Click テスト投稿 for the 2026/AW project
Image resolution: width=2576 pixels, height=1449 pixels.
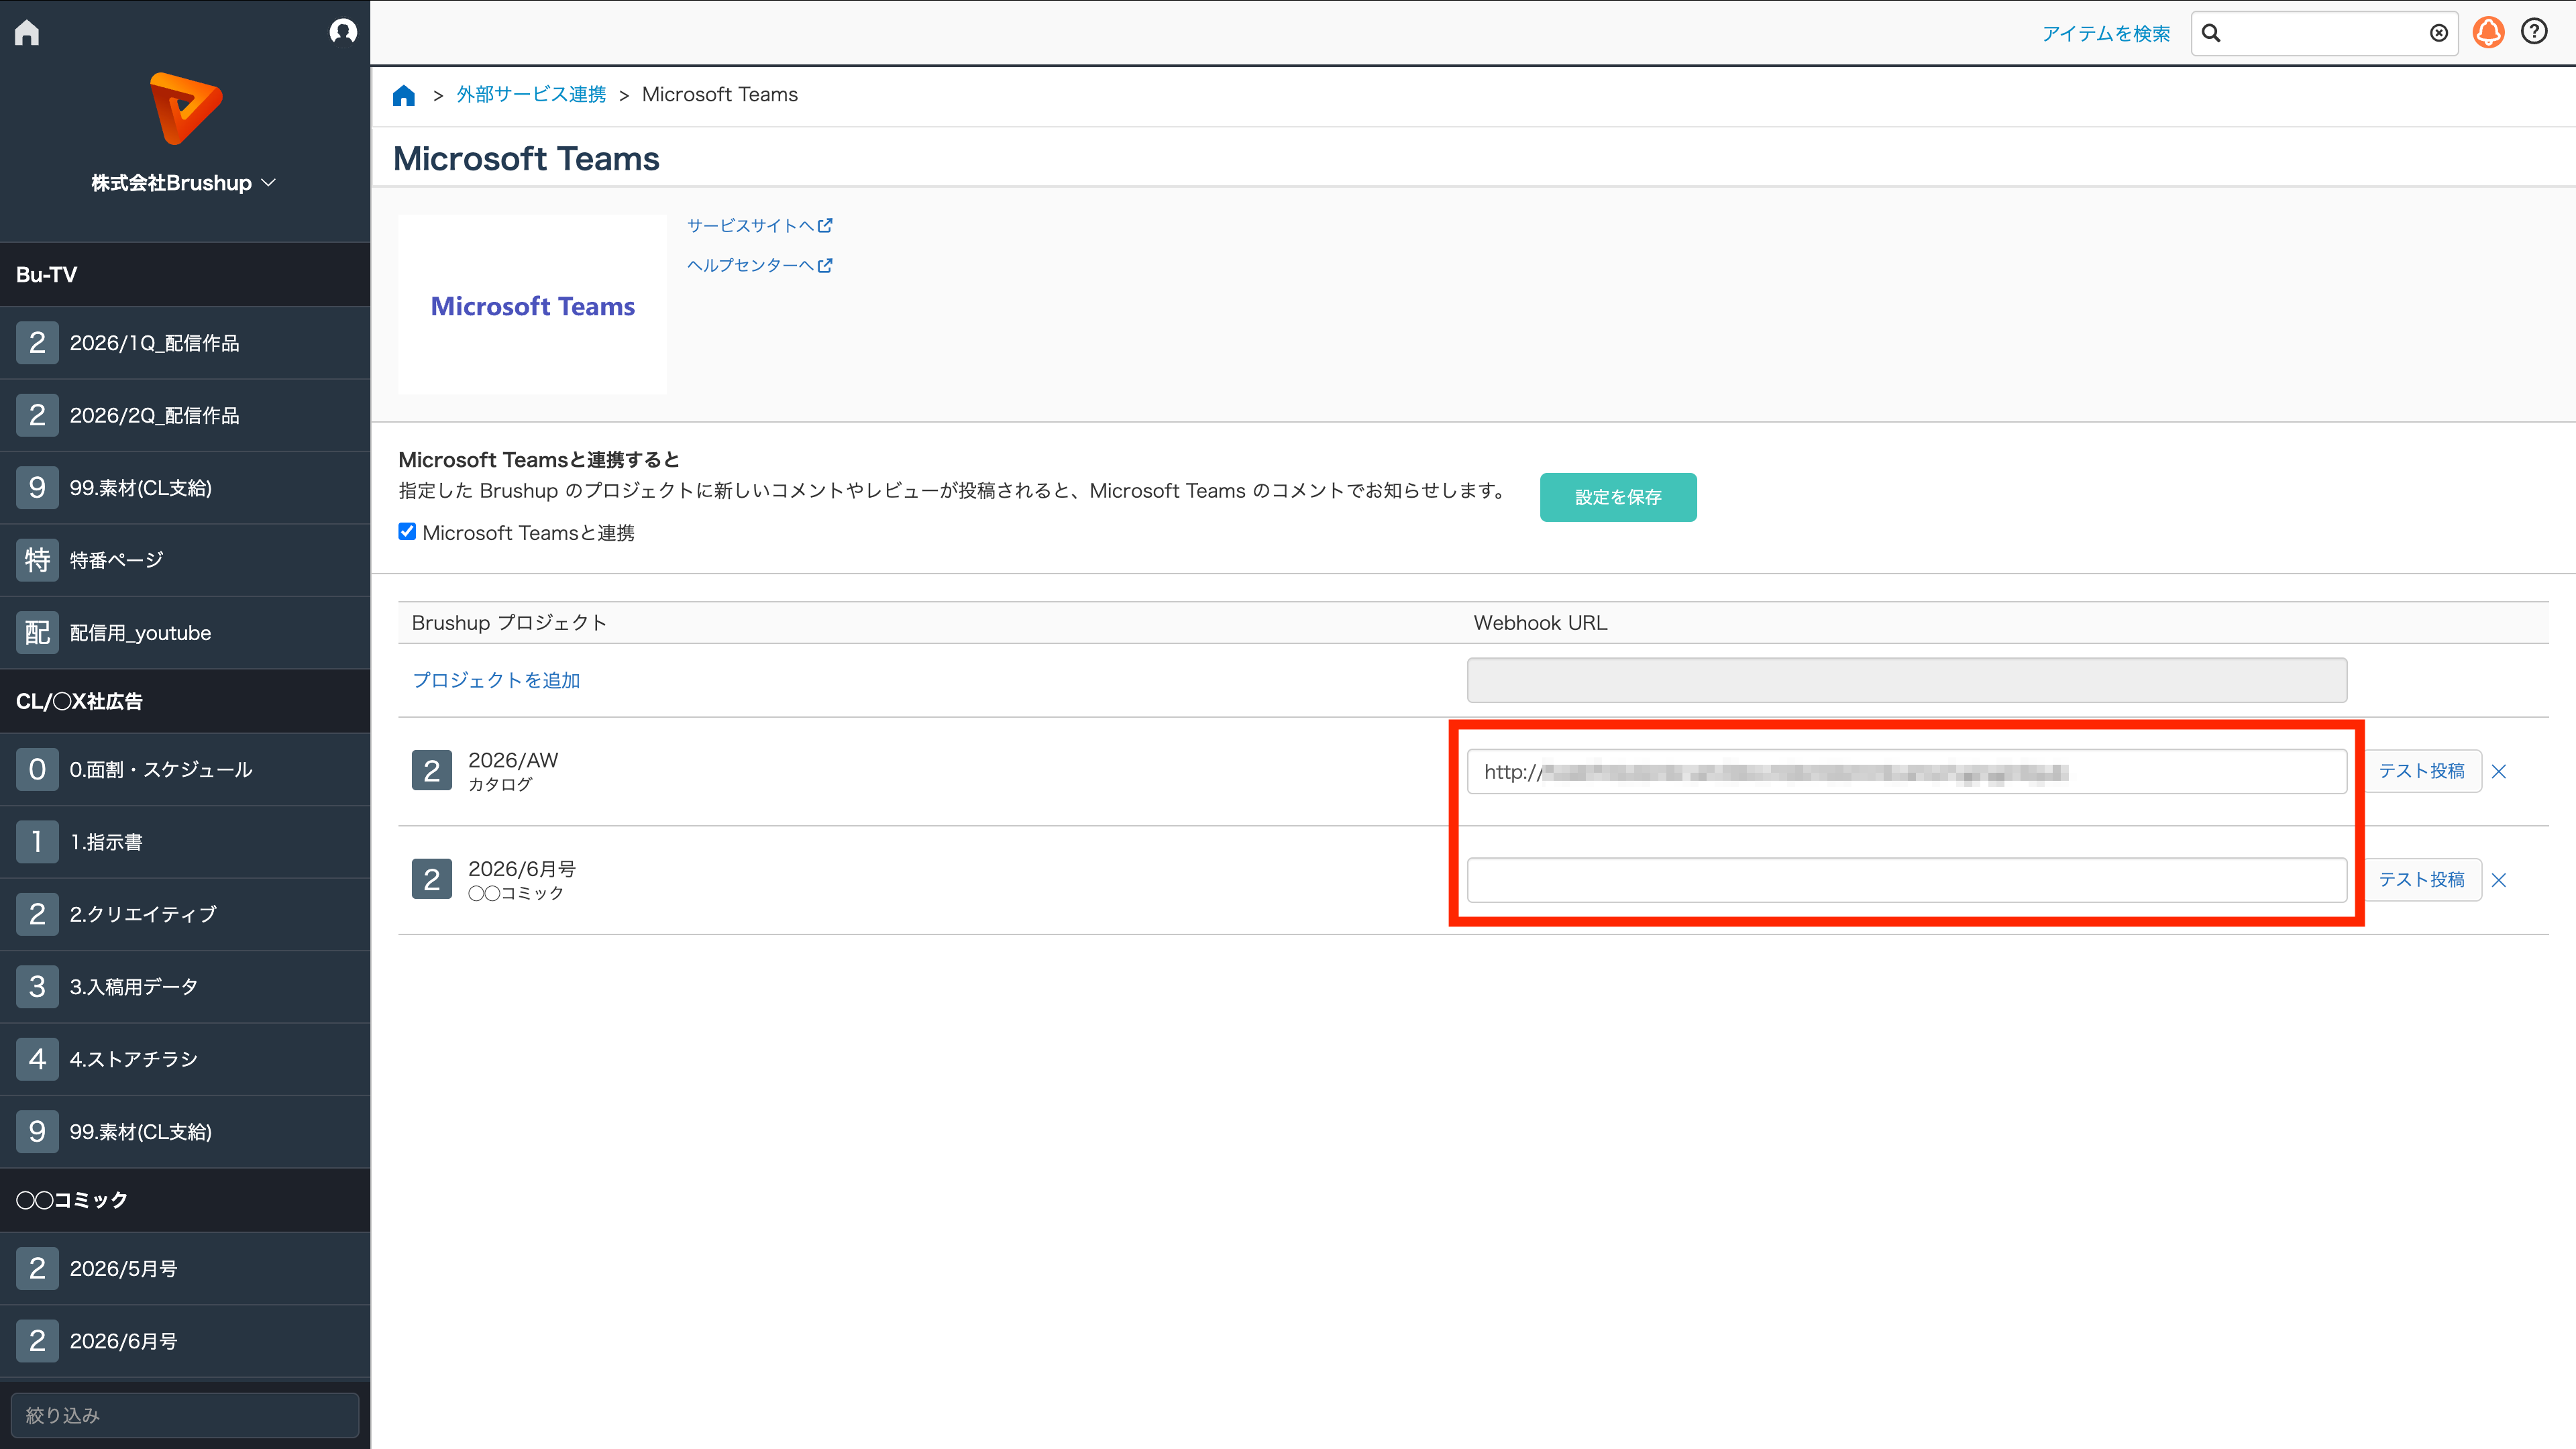pyautogui.click(x=2422, y=771)
